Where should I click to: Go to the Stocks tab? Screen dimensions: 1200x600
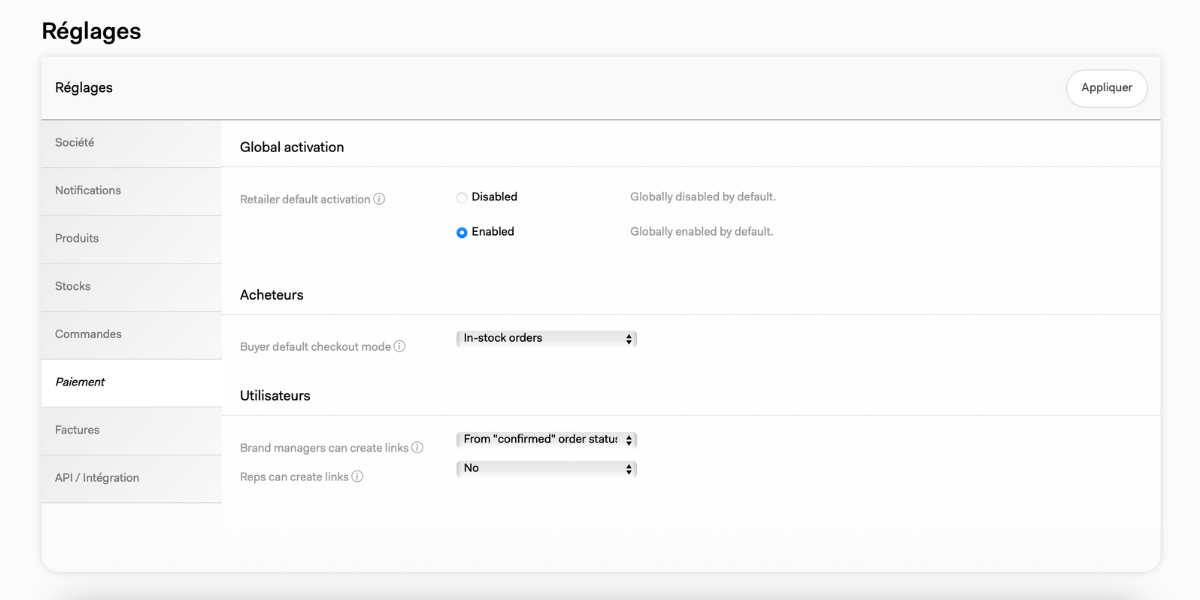coord(131,287)
